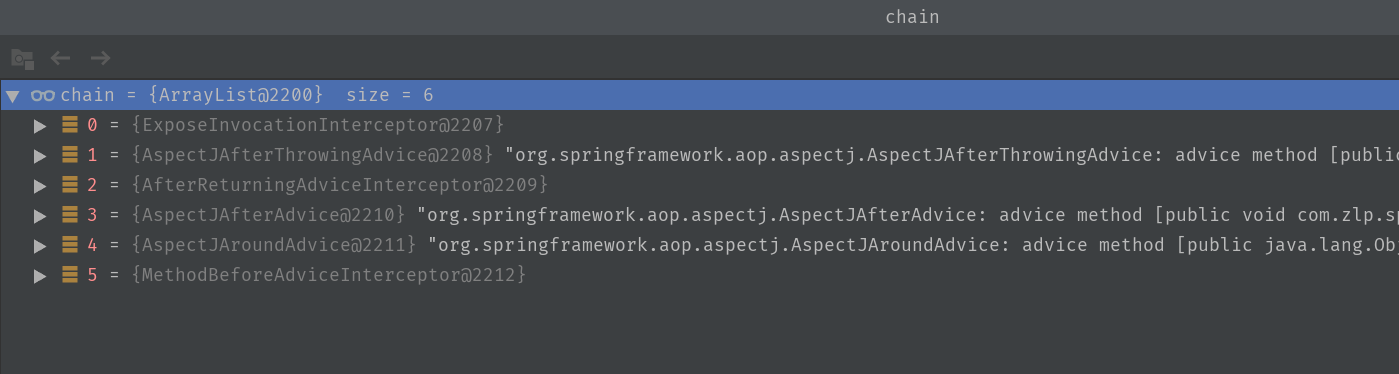The image size is (1399, 374).
Task: Select the AspectJAroundAdvice@2211 row
Action: [x=699, y=245]
